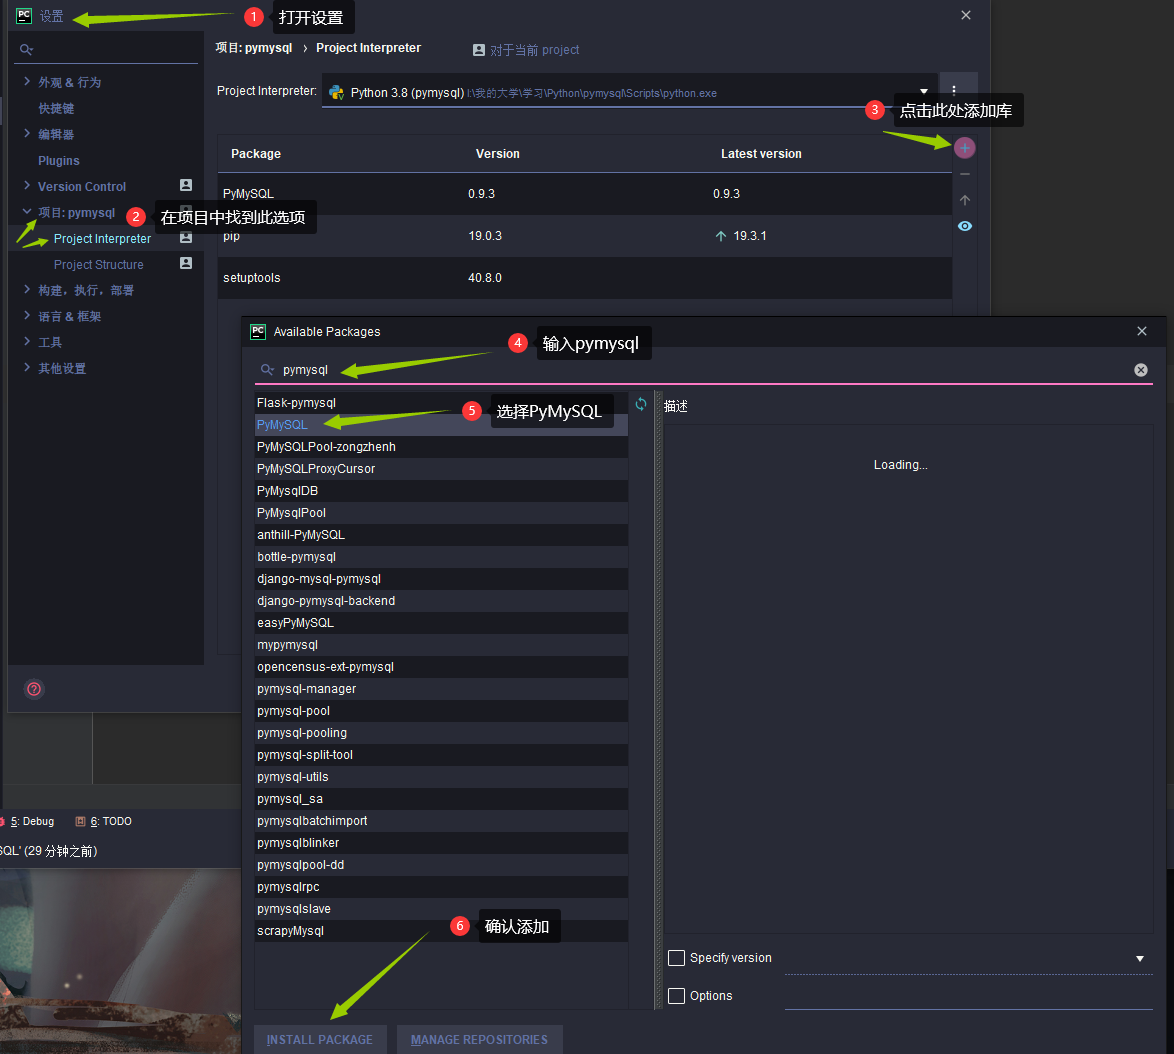Open the Specify version dropdown
Image resolution: width=1174 pixels, height=1054 pixels.
pyautogui.click(x=1140, y=958)
